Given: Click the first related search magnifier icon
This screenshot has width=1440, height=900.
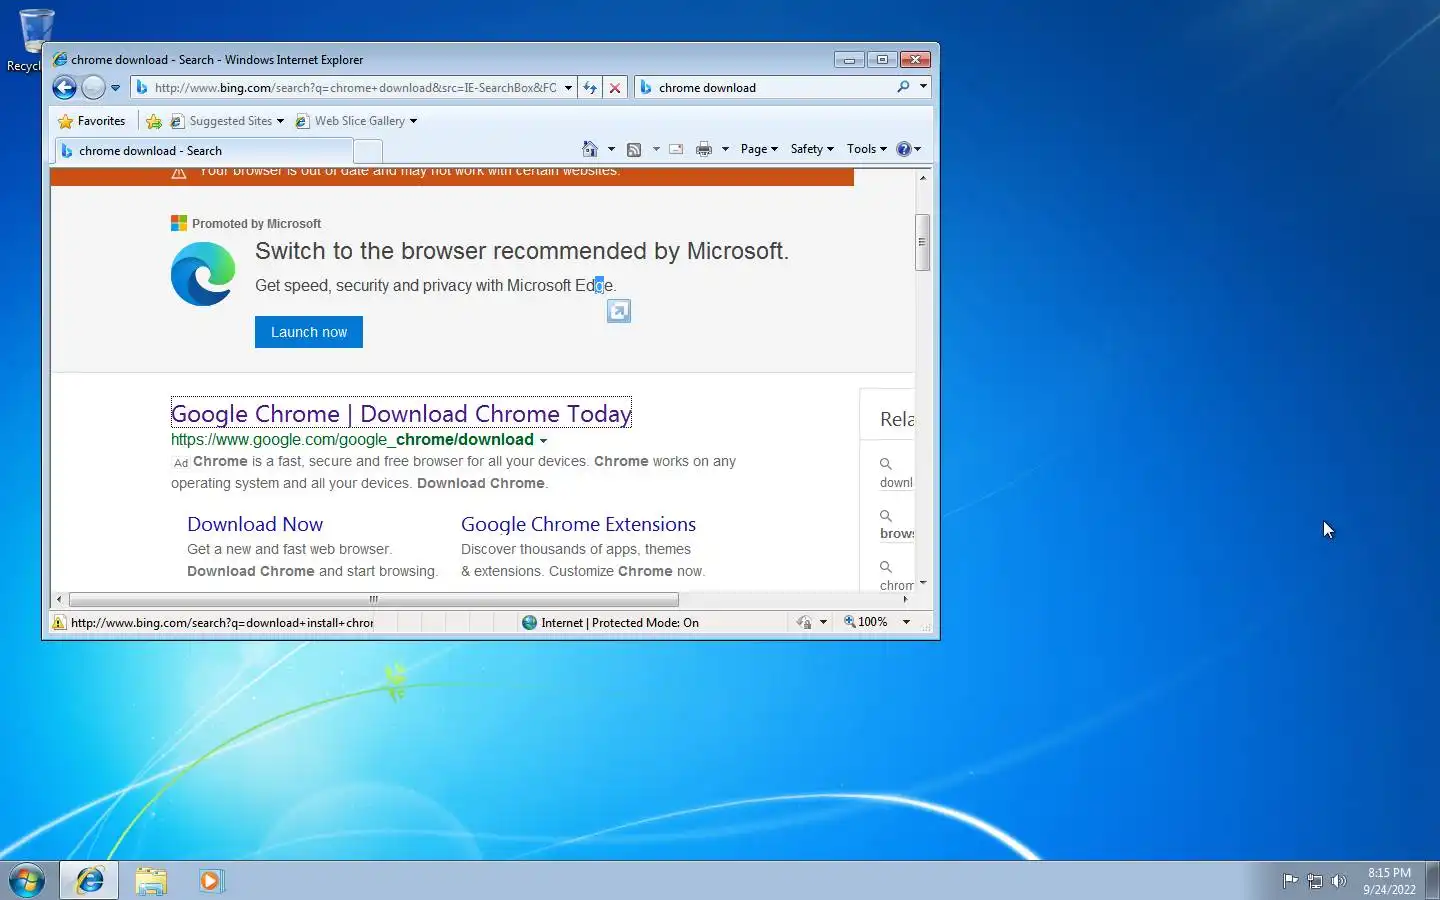Looking at the screenshot, I should click(x=885, y=464).
